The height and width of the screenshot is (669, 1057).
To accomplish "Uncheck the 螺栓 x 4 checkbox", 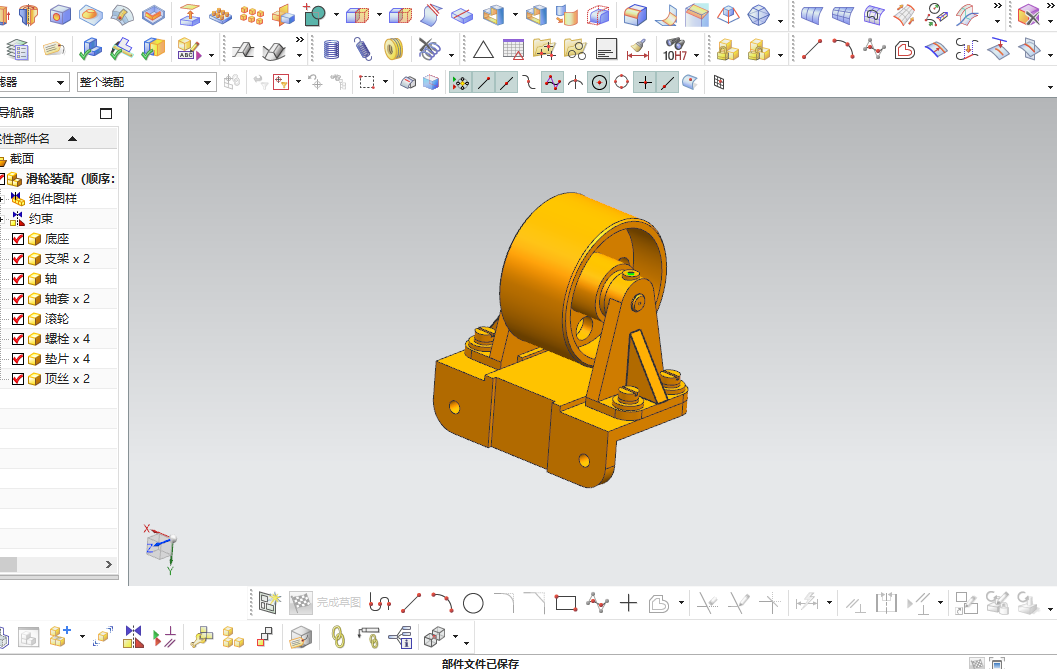I will pyautogui.click(x=18, y=339).
